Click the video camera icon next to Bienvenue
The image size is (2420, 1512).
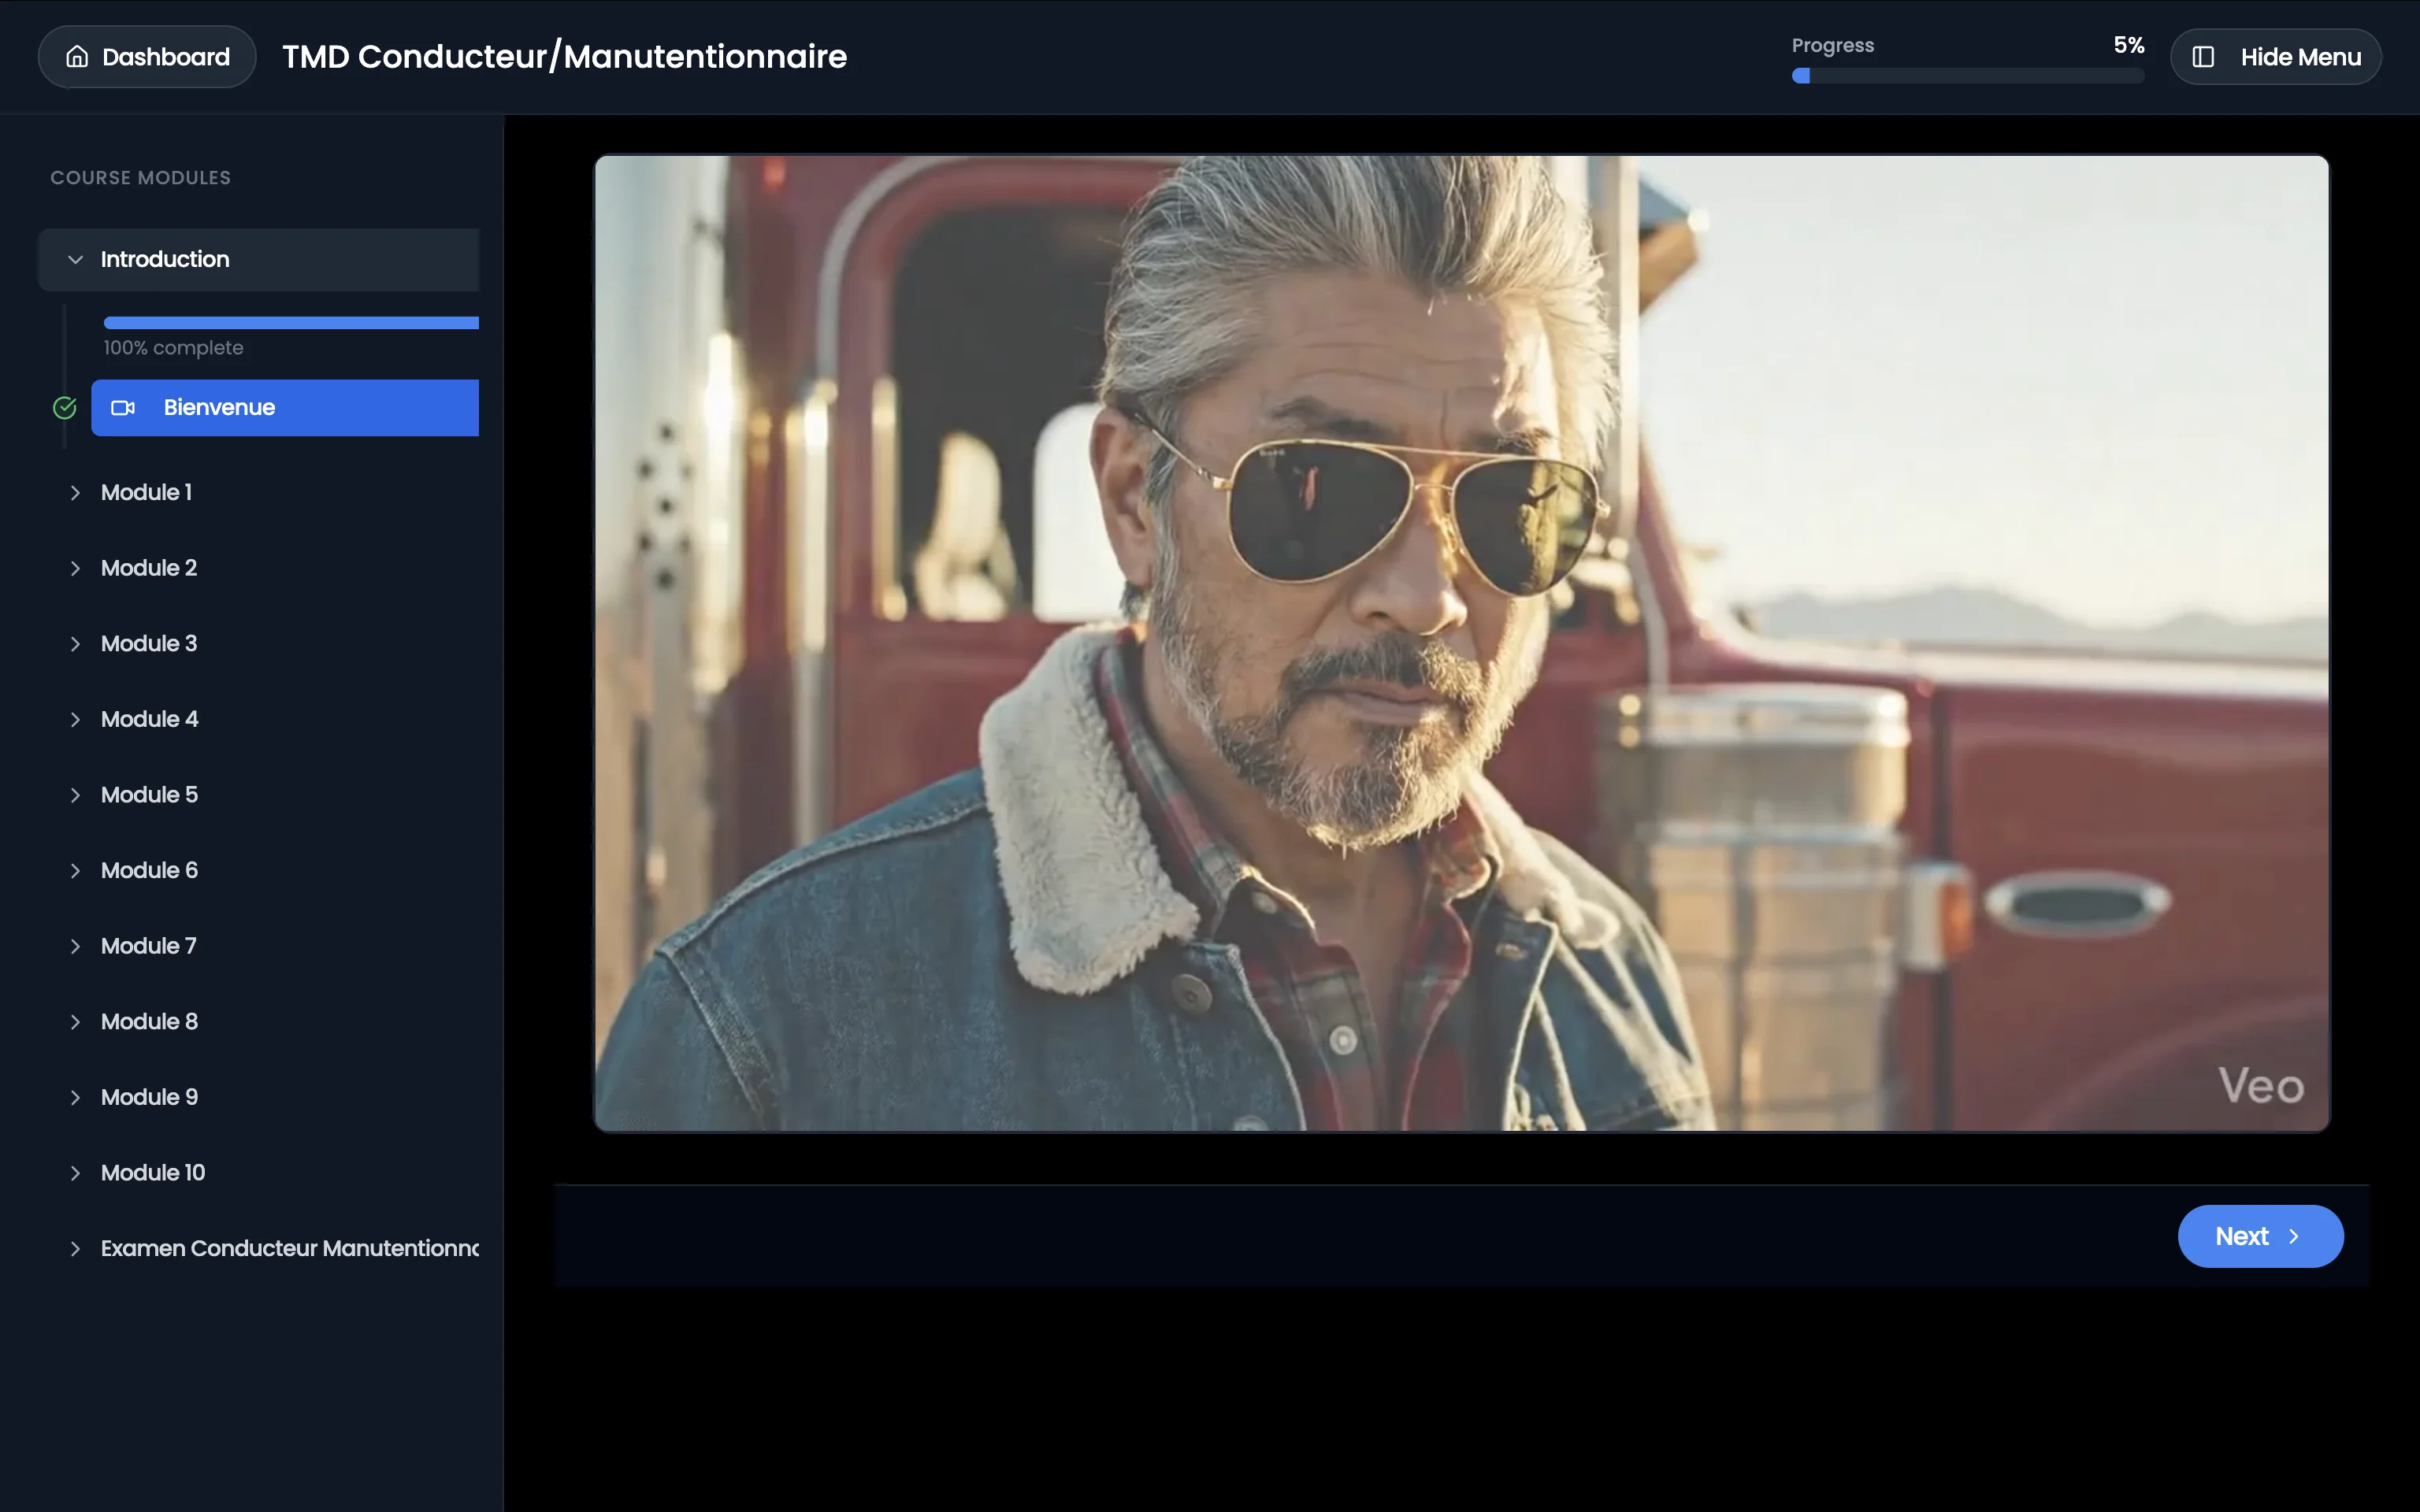click(x=123, y=408)
